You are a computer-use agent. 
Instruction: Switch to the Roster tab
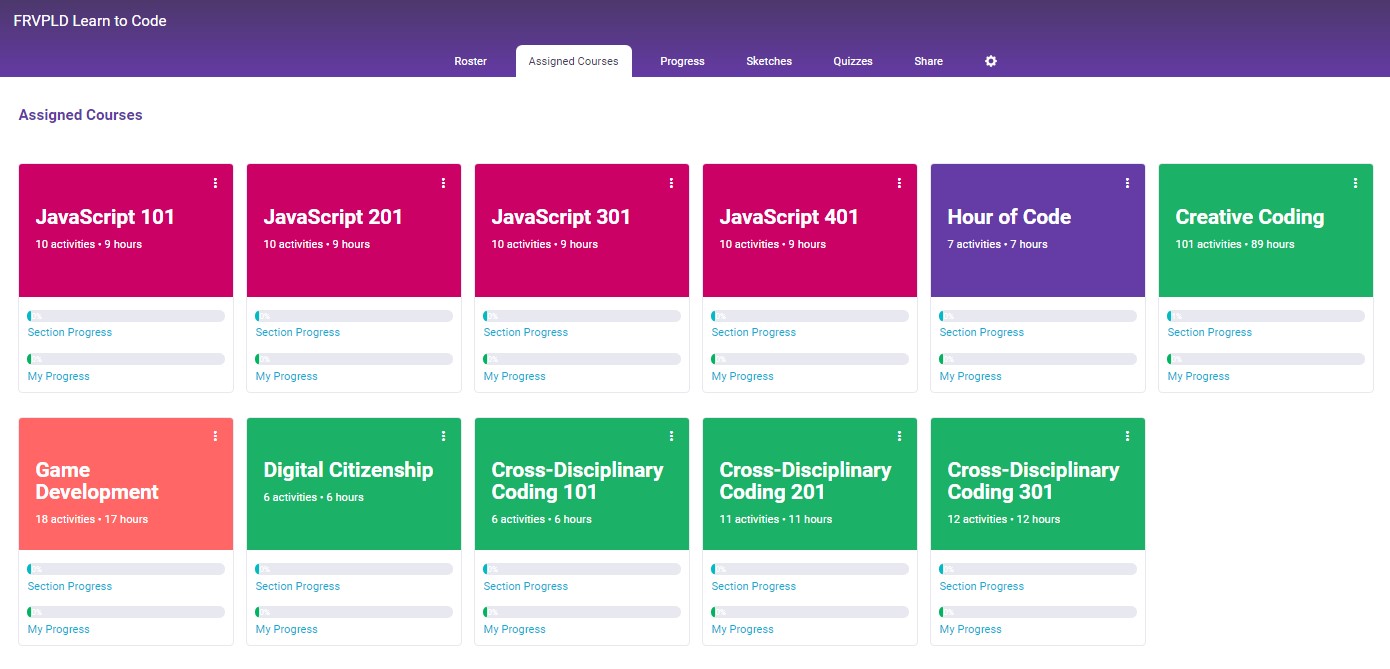point(470,61)
